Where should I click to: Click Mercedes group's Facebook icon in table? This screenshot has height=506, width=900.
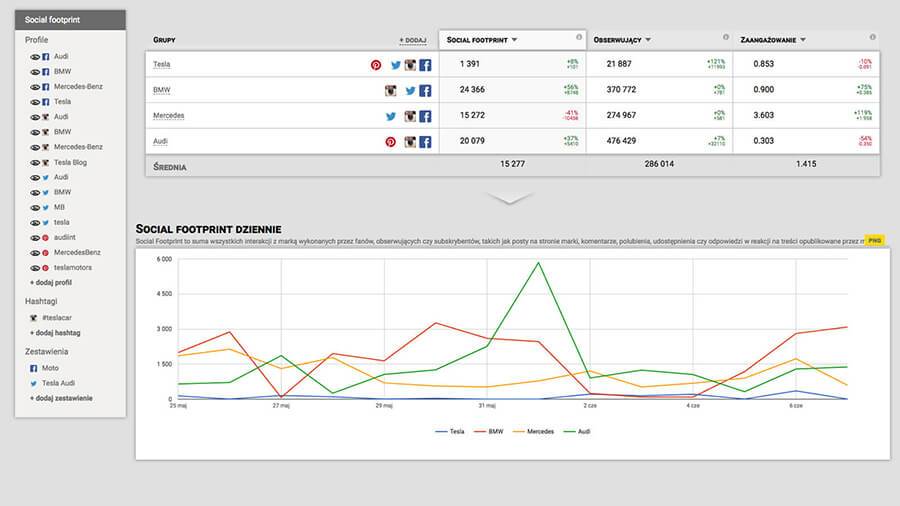tap(425, 116)
